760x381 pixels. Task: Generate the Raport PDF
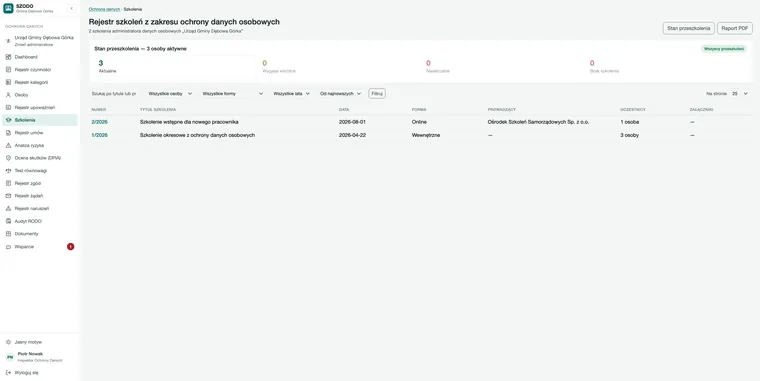(735, 28)
